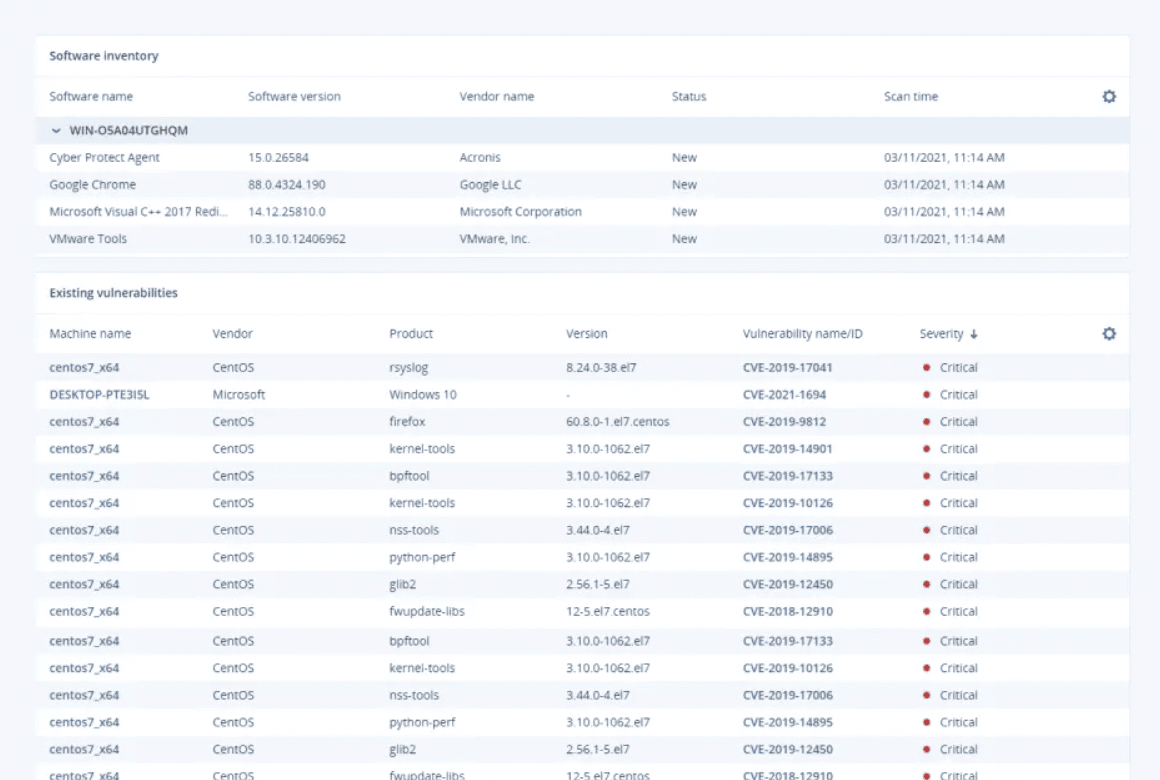The width and height of the screenshot is (1160, 780).
Task: Click New status for Cyber Protect Agent
Action: pos(684,158)
